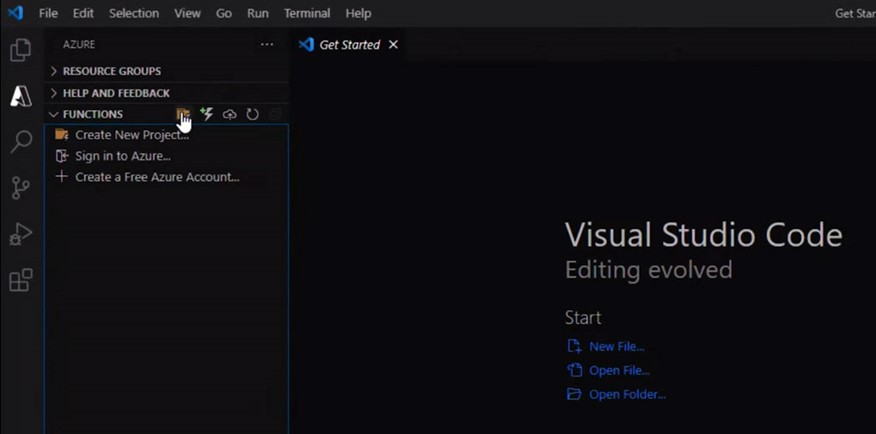Click the Open File icon under Start
The image size is (876, 434).
point(574,370)
